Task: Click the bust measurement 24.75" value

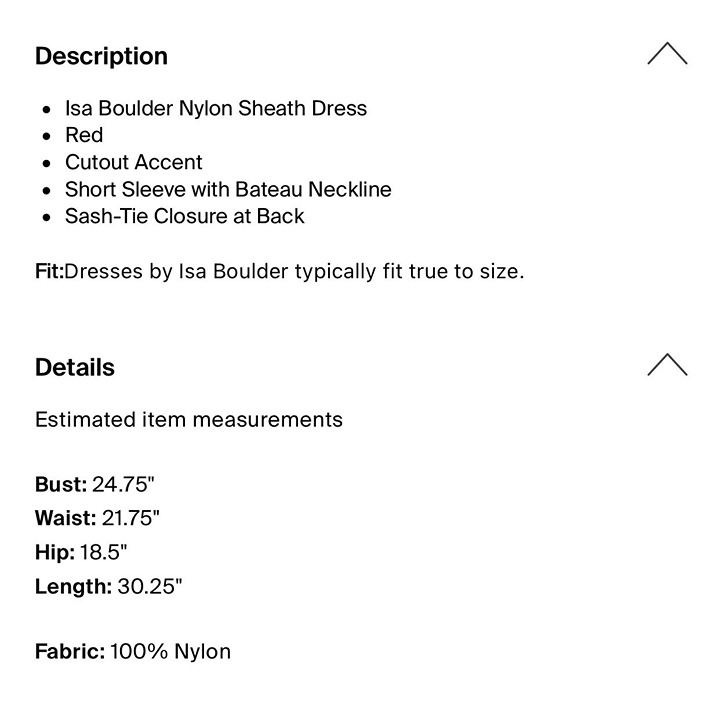Action: tap(124, 484)
